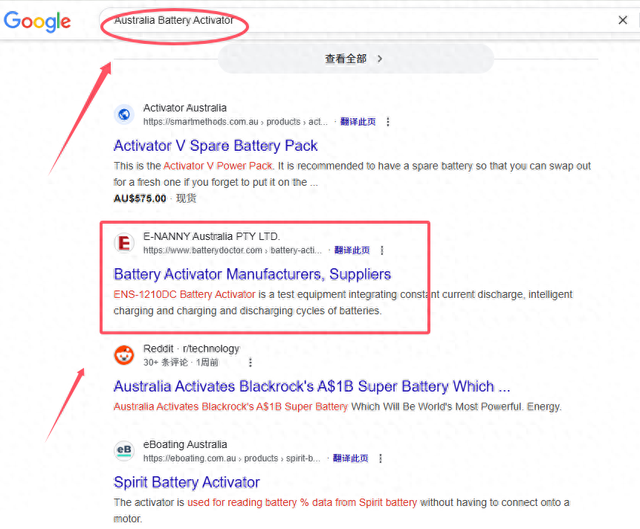Translate the eboating.com.au page via 翻译此页
640x529 pixels.
click(x=350, y=458)
